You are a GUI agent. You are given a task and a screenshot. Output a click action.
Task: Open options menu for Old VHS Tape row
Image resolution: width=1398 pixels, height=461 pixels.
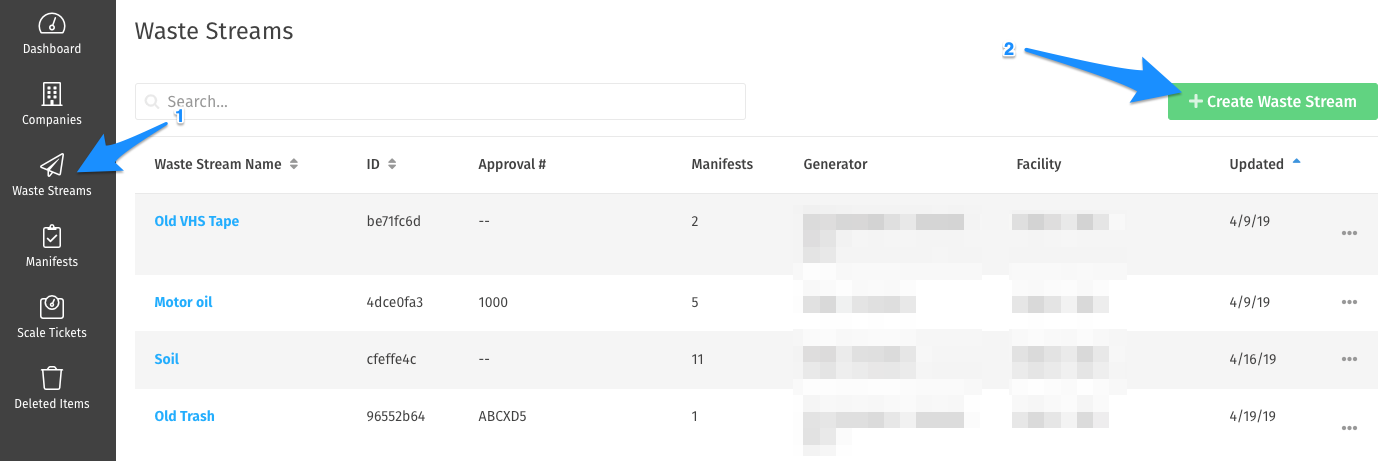coord(1349,233)
